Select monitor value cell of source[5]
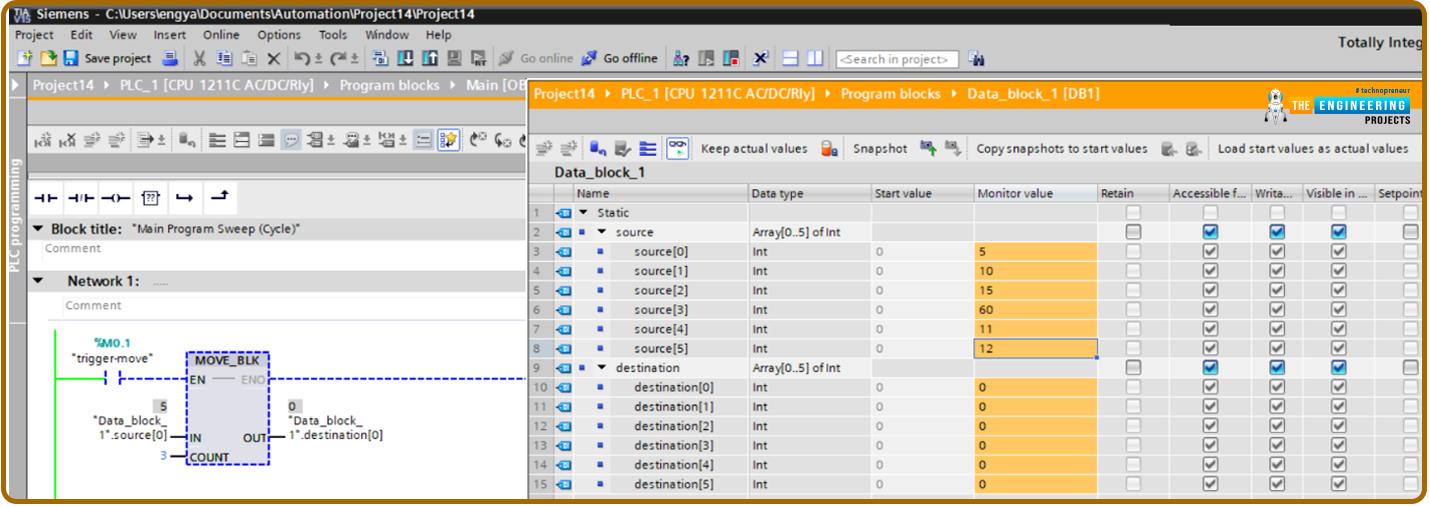The height and width of the screenshot is (507, 1430). (1035, 349)
